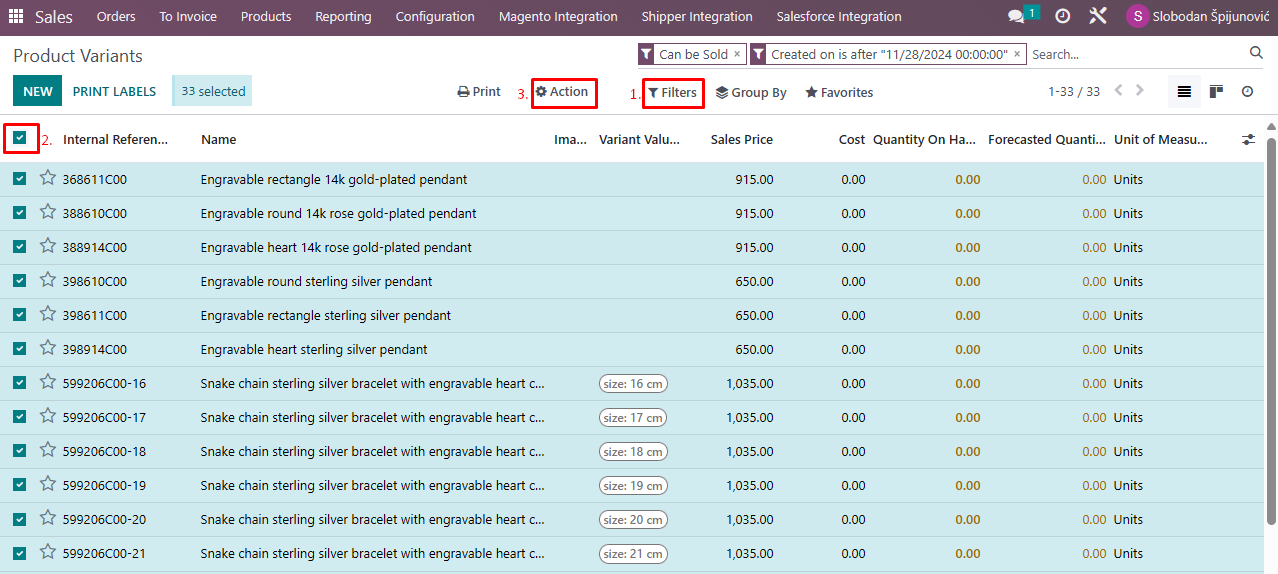Star the 388610C00 product row
This screenshot has width=1278, height=574.
pyautogui.click(x=47, y=212)
